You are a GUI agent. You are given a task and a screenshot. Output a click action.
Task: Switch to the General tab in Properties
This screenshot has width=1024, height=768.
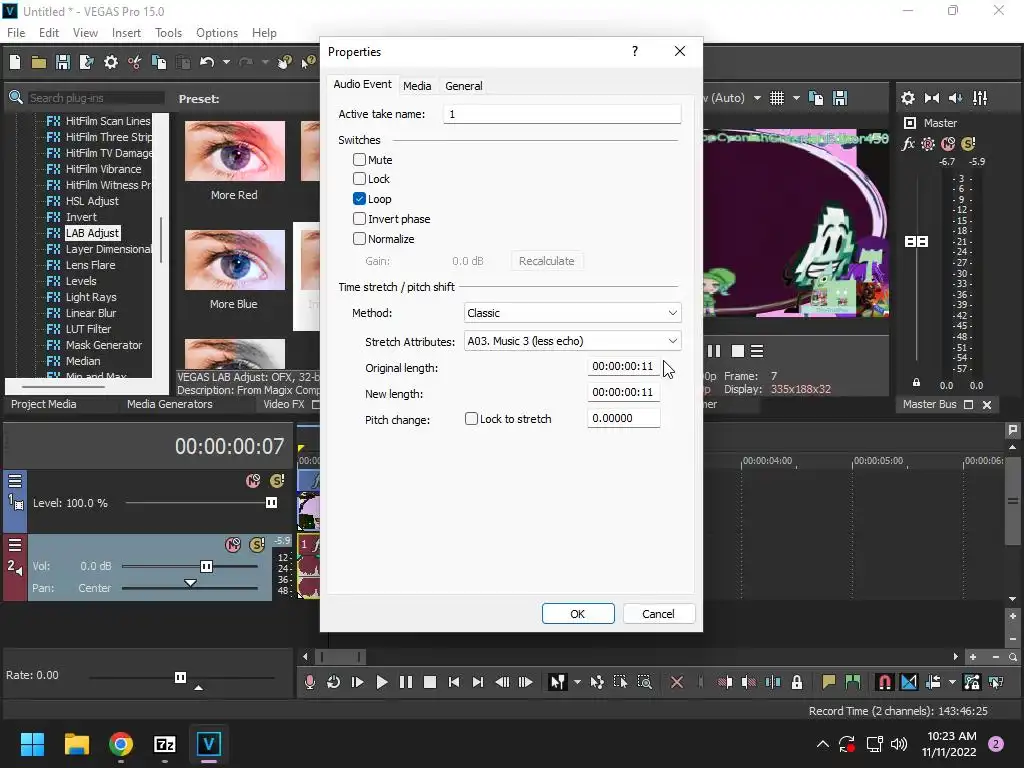464,86
